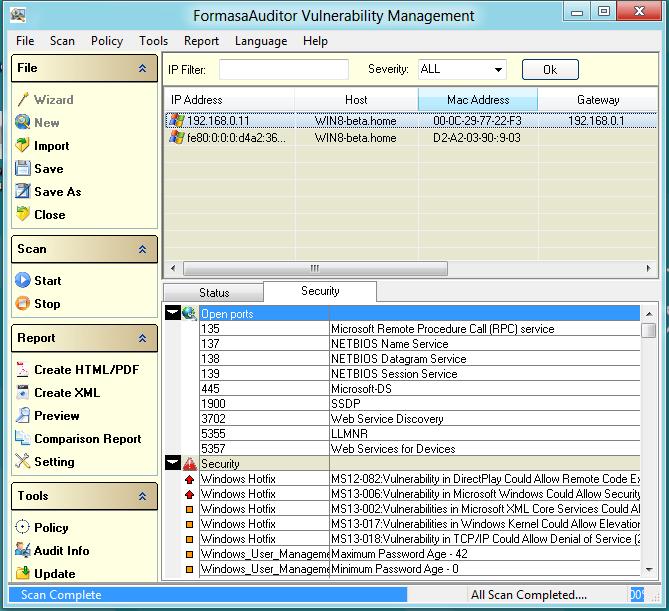Select Minimum Password Age - 0 row
Viewport: 669px width, 611px height.
pos(420,569)
